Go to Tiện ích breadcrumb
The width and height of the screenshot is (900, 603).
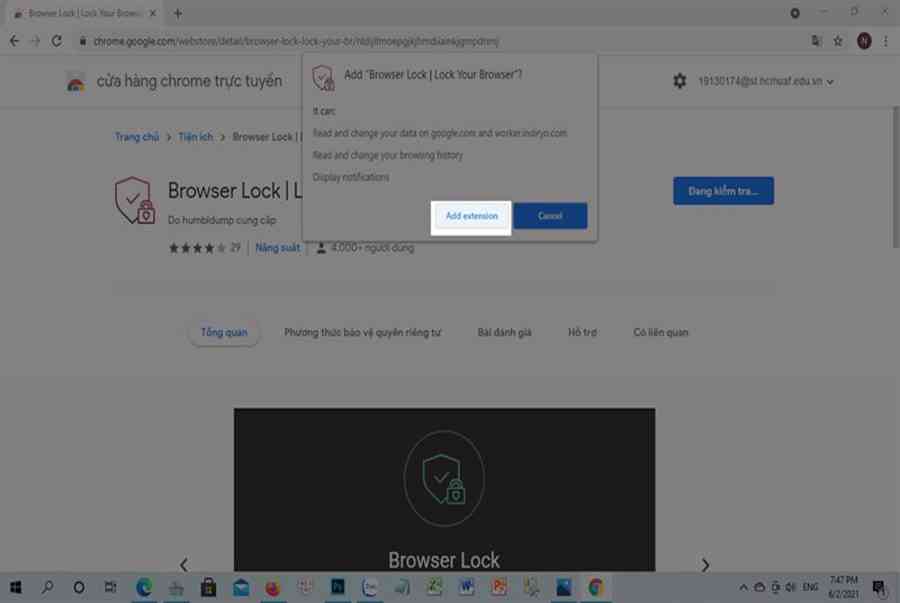[195, 137]
